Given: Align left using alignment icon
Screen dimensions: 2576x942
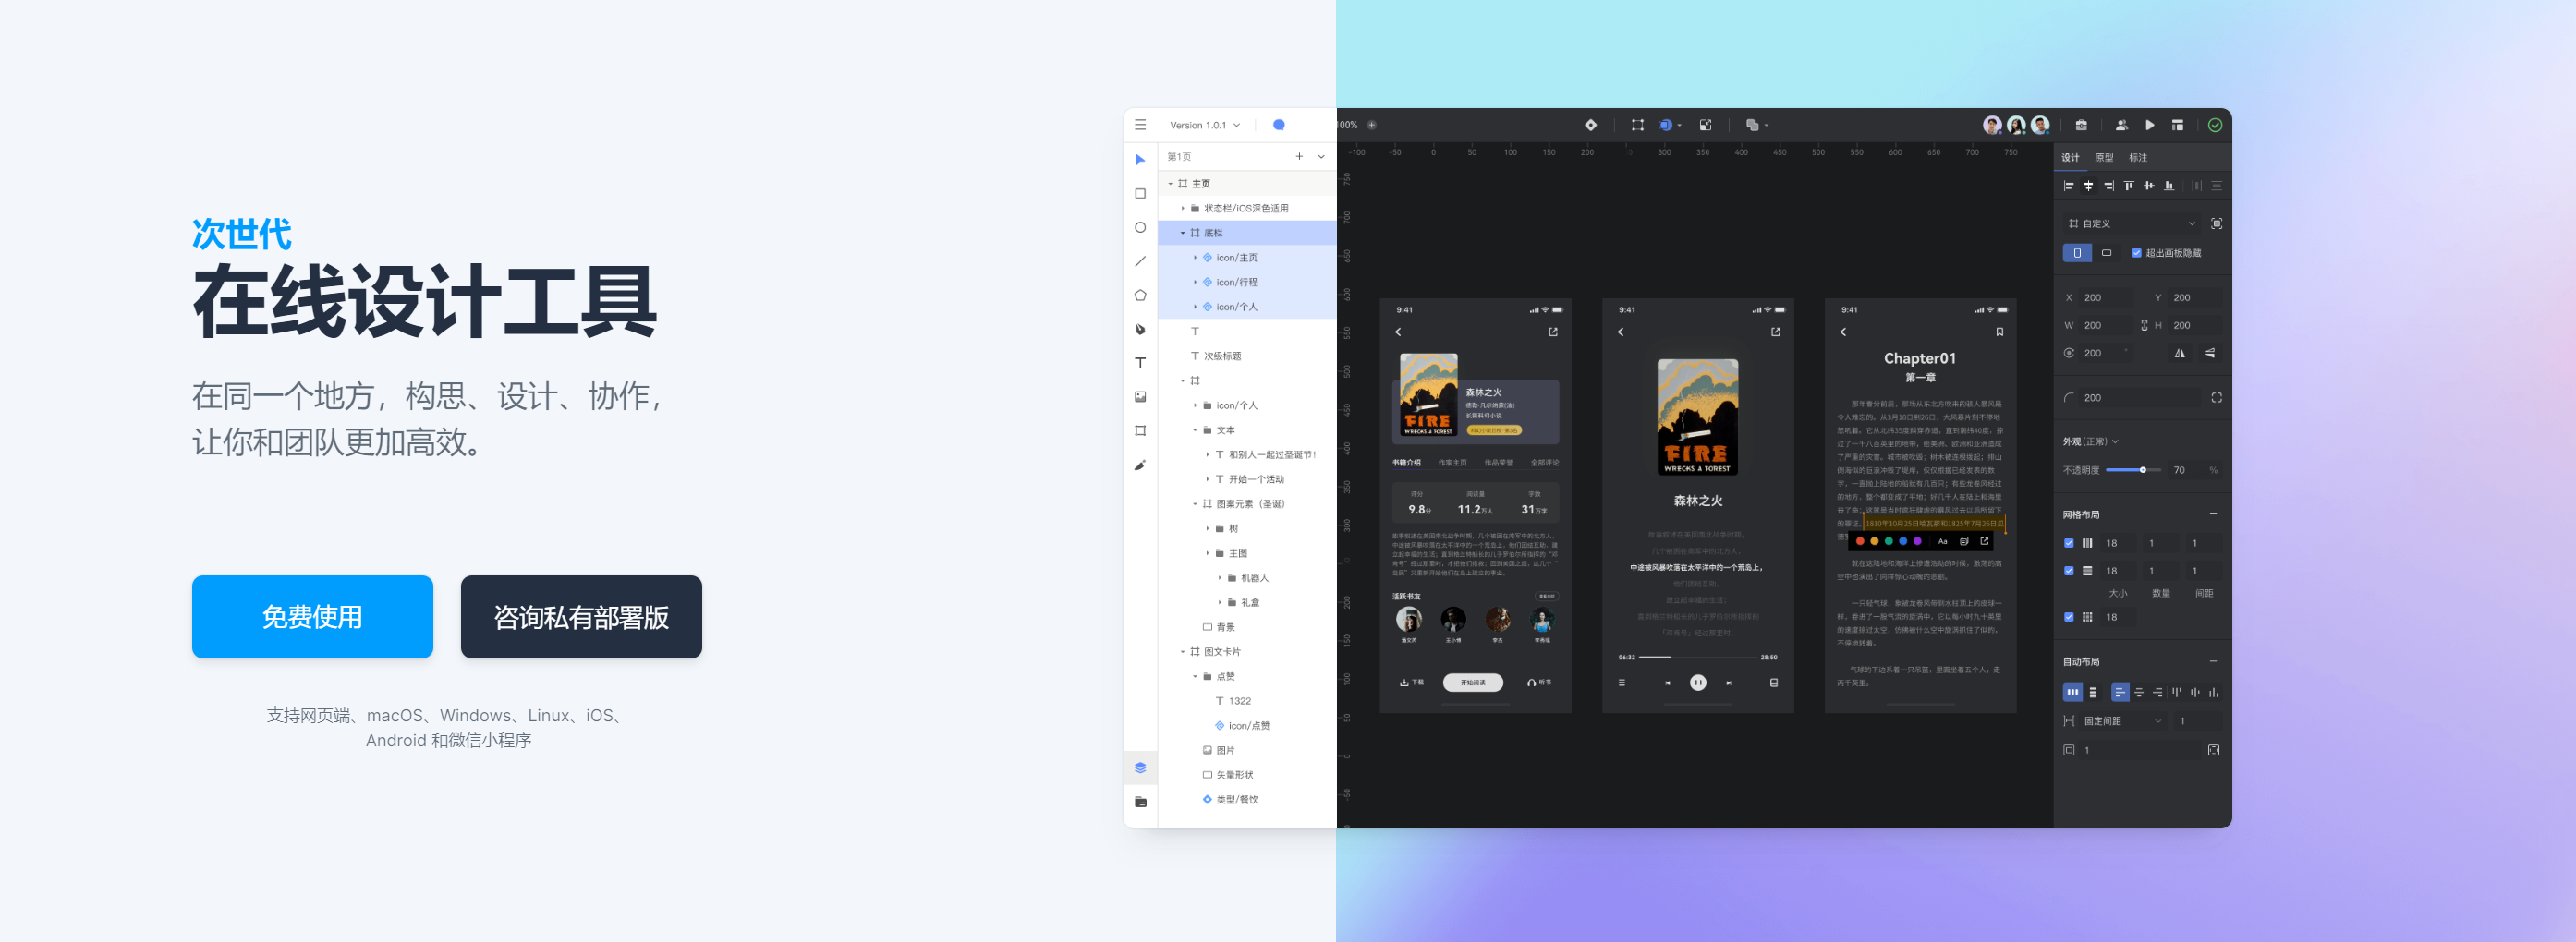Looking at the screenshot, I should (x=2069, y=186).
